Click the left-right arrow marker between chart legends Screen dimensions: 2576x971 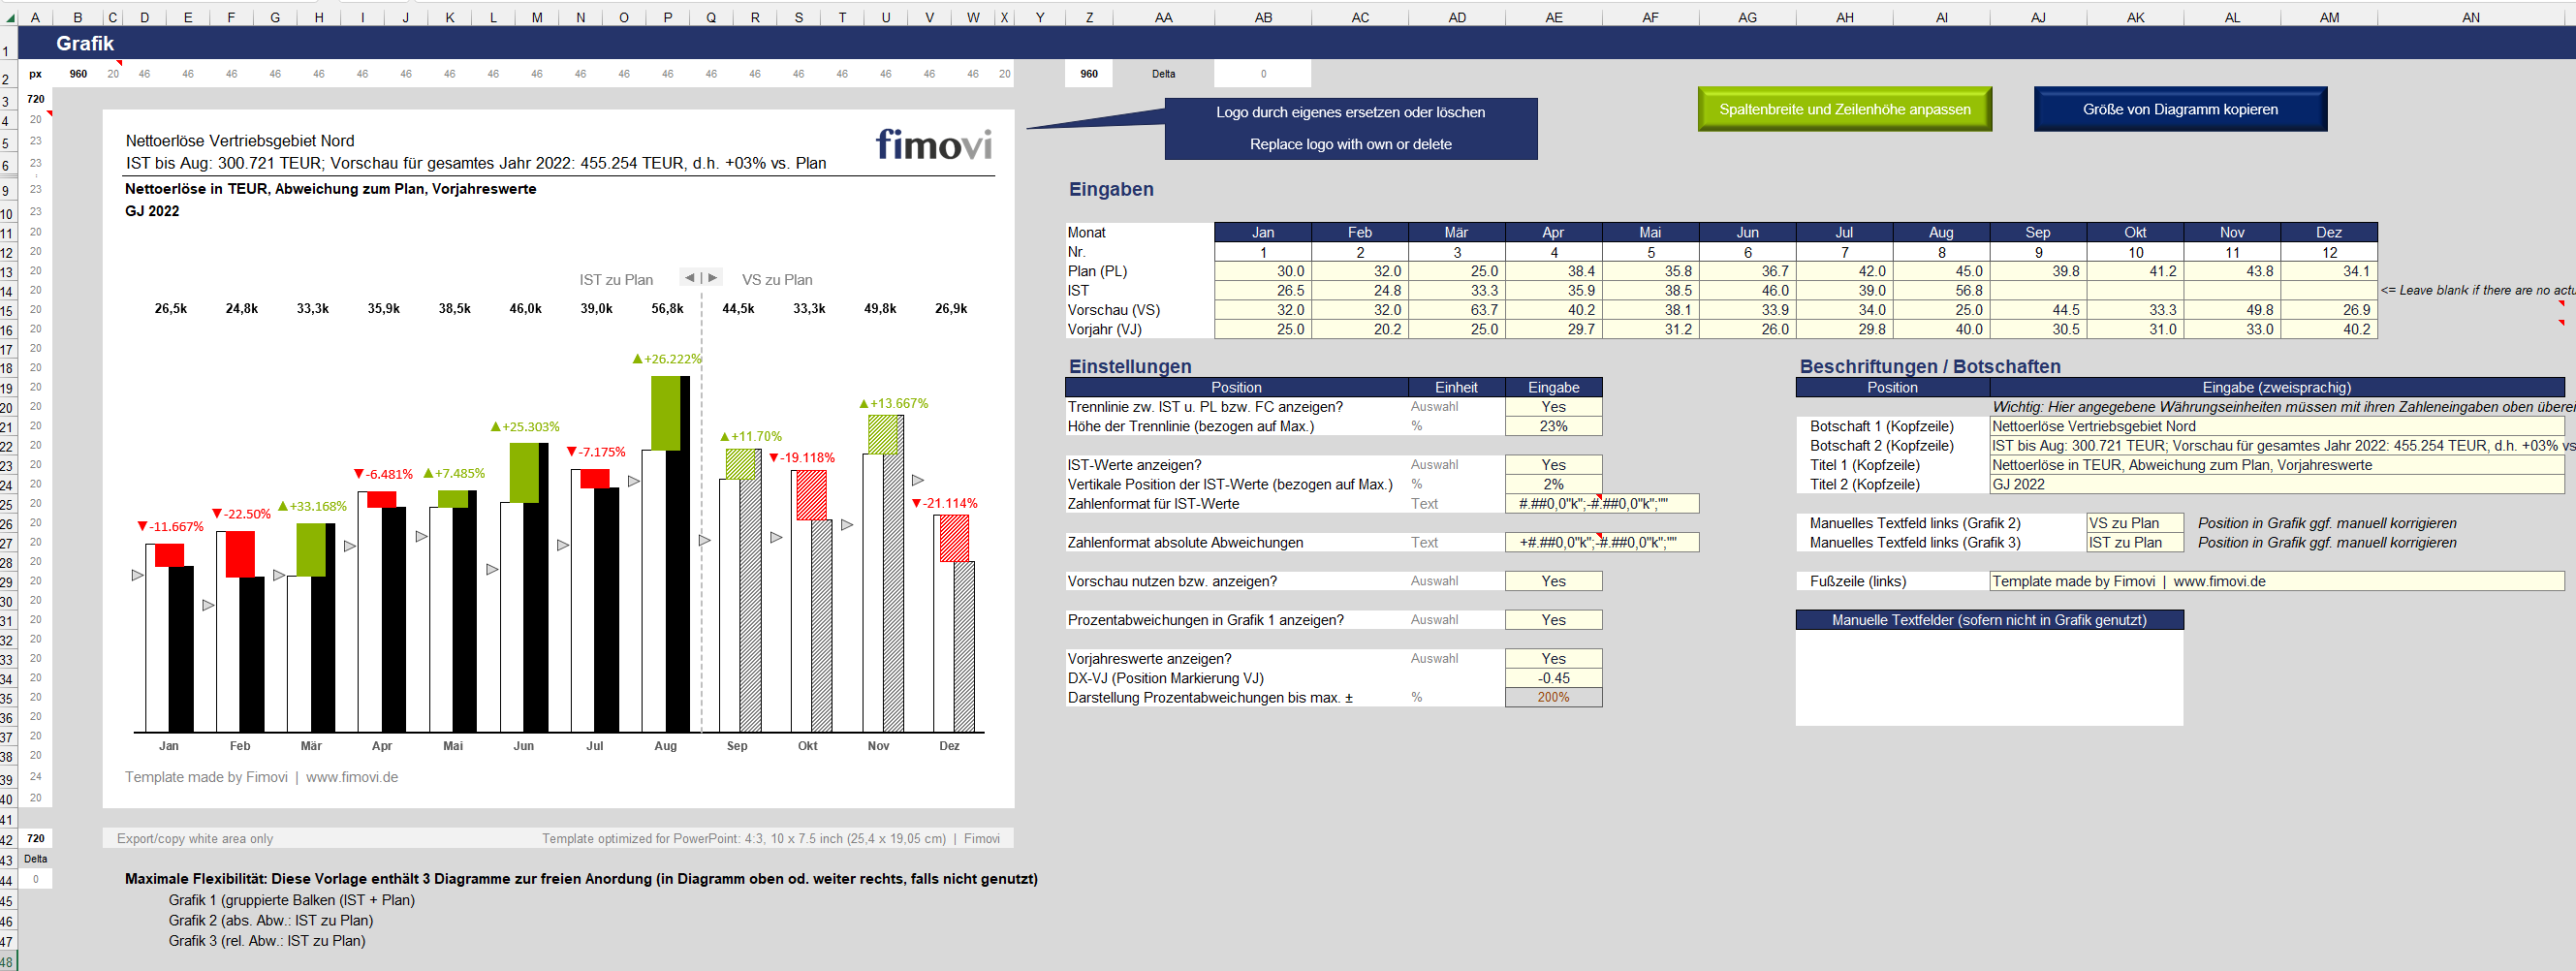(x=700, y=278)
